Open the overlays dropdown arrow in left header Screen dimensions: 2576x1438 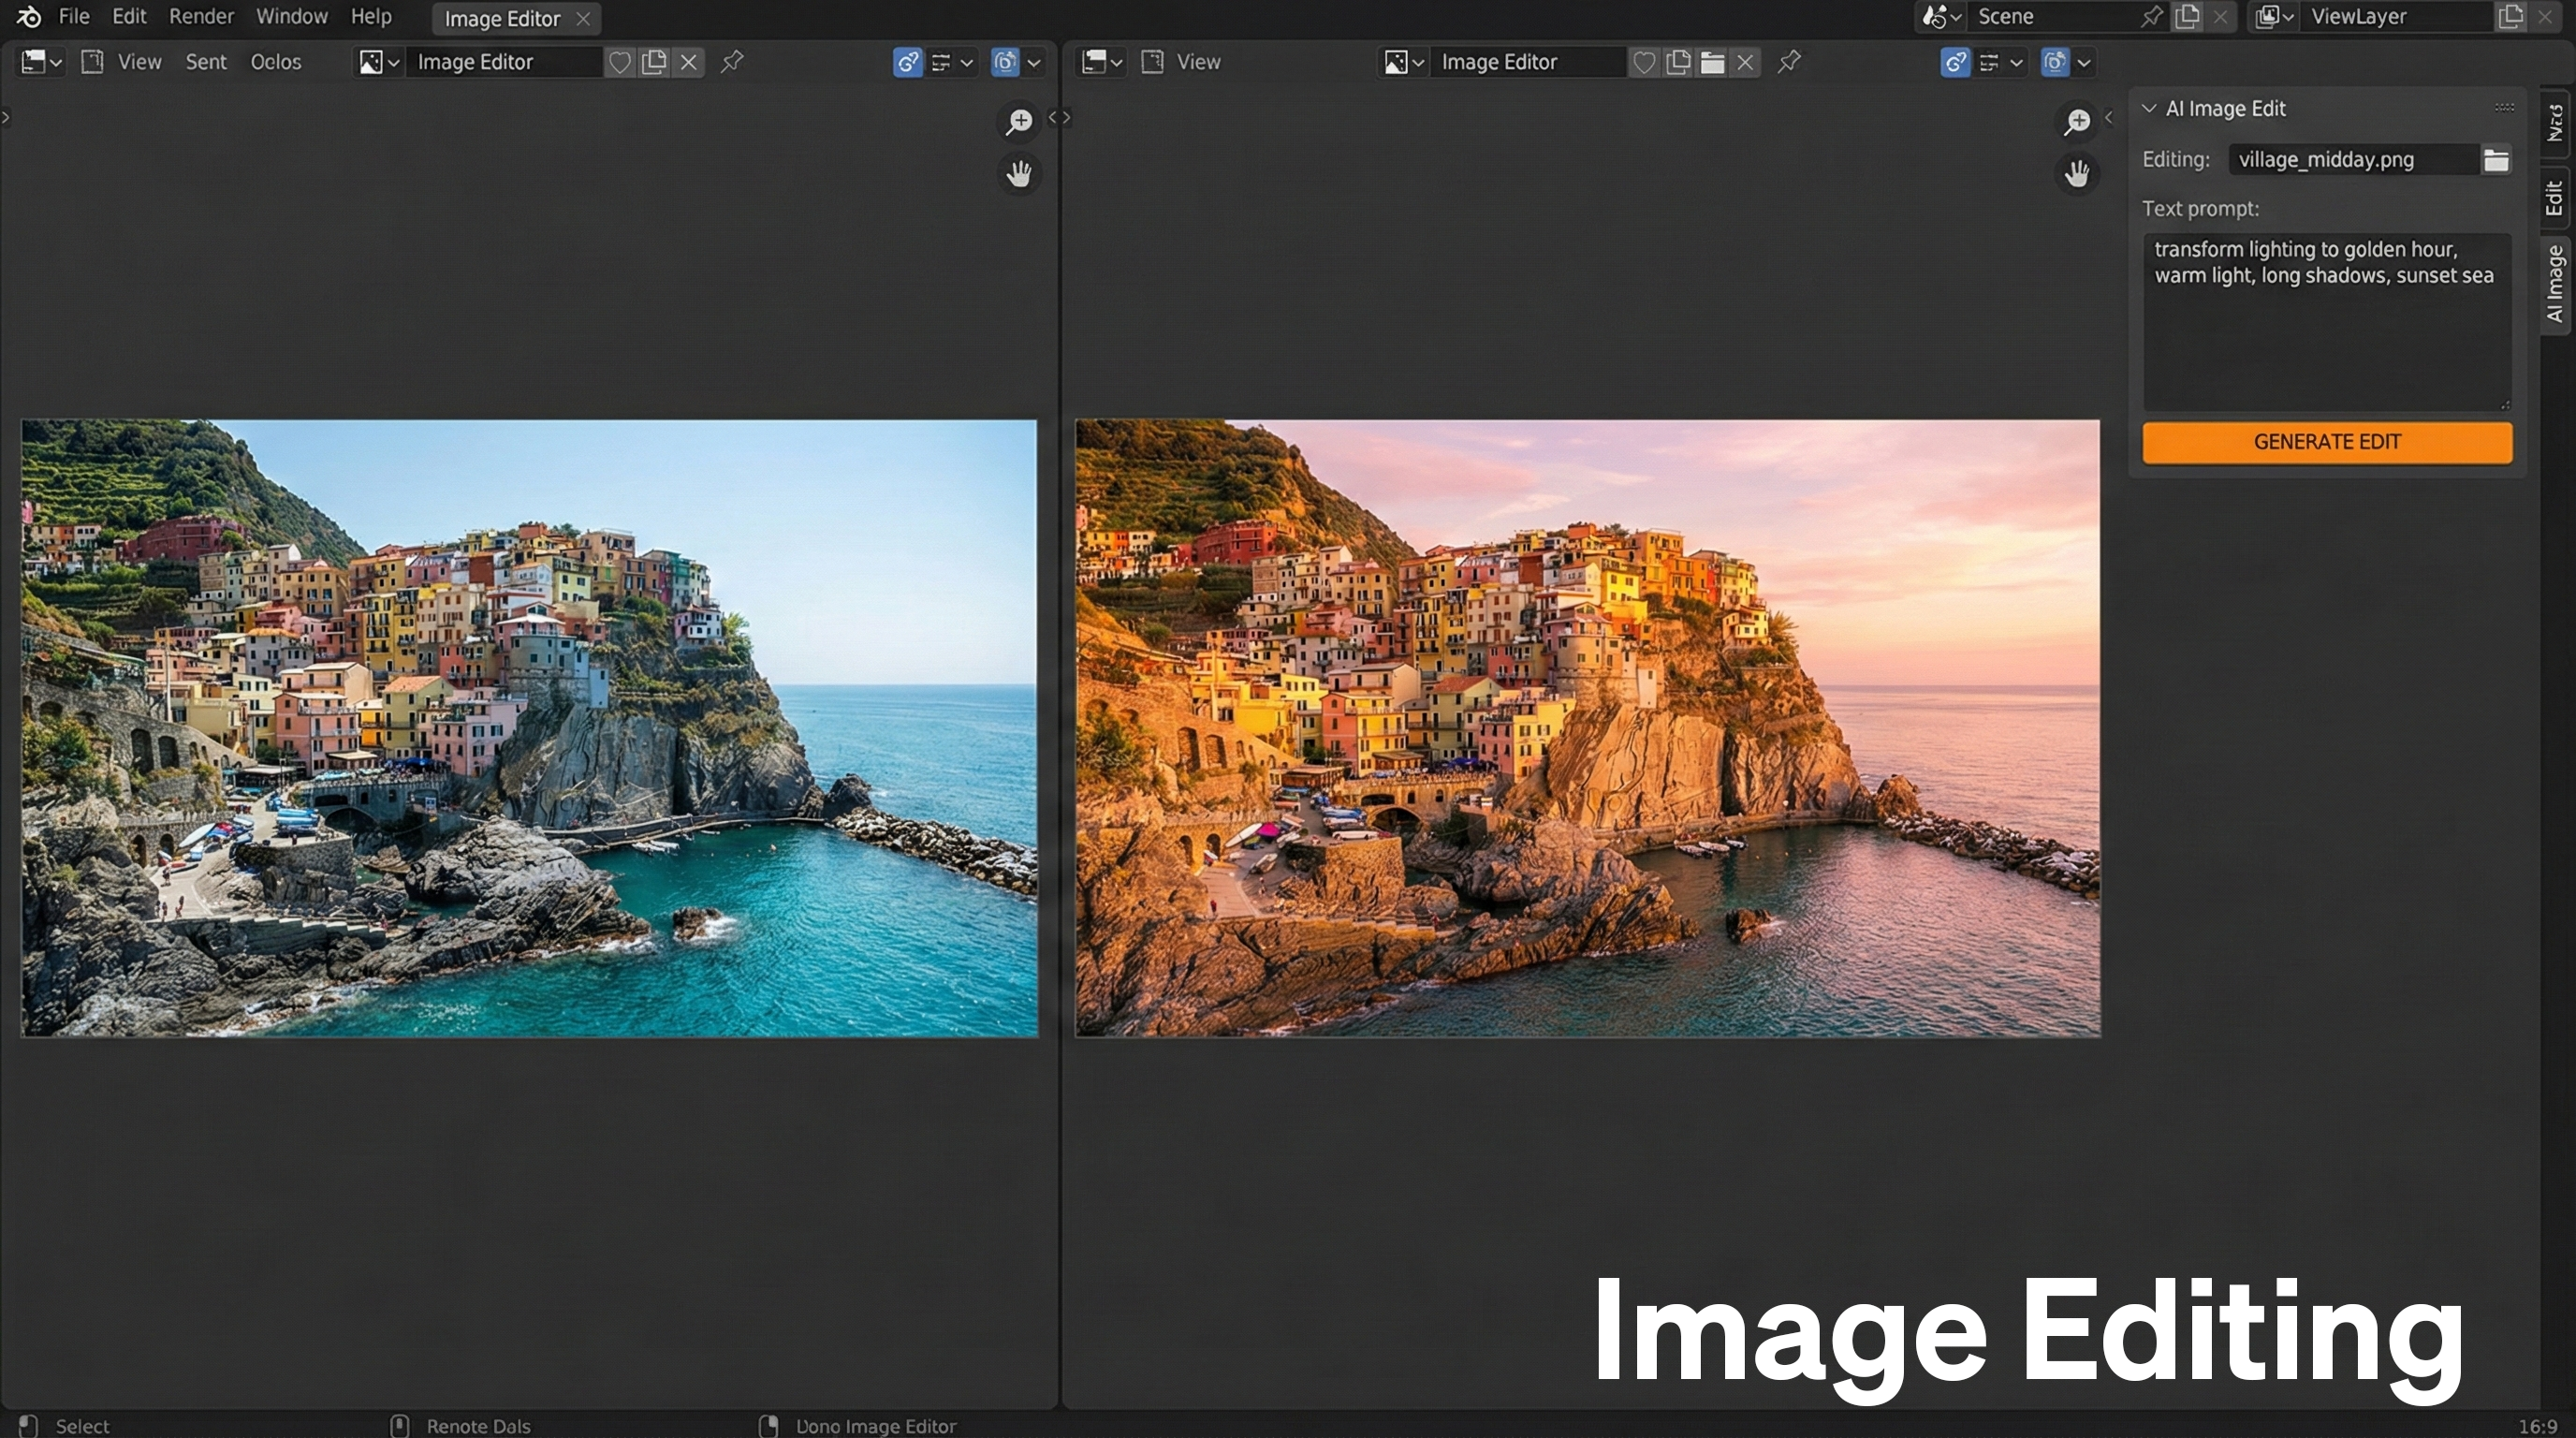pos(967,62)
